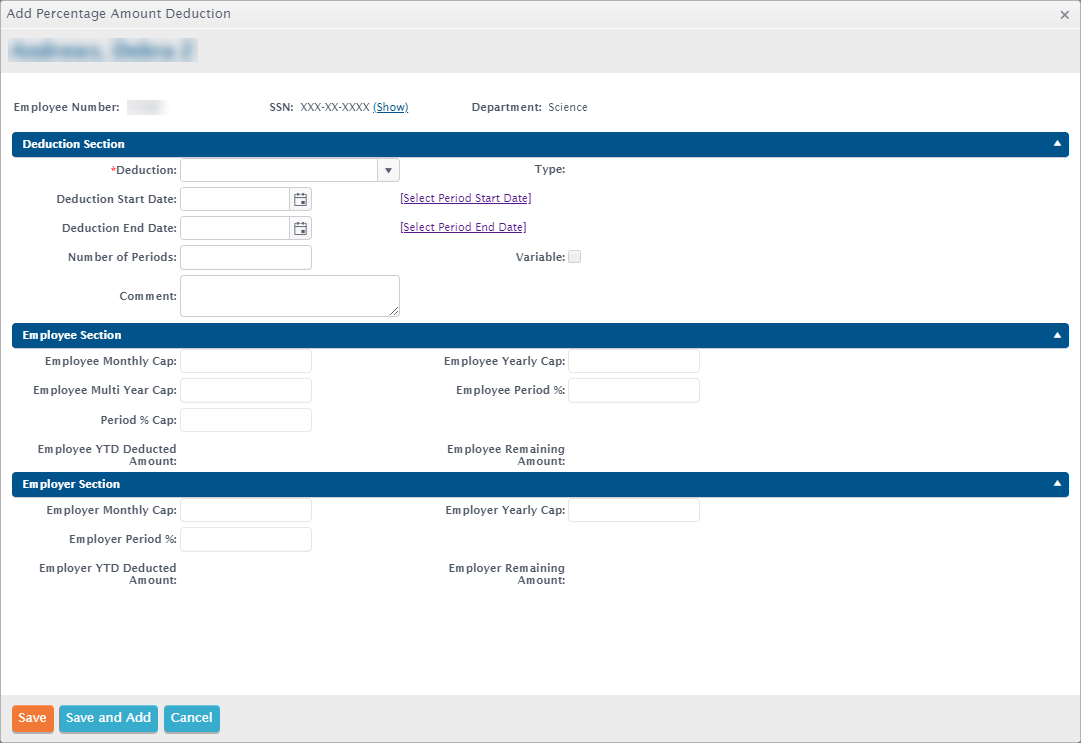Focus the Employer Yearly Cap field
1081x743 pixels.
633,510
